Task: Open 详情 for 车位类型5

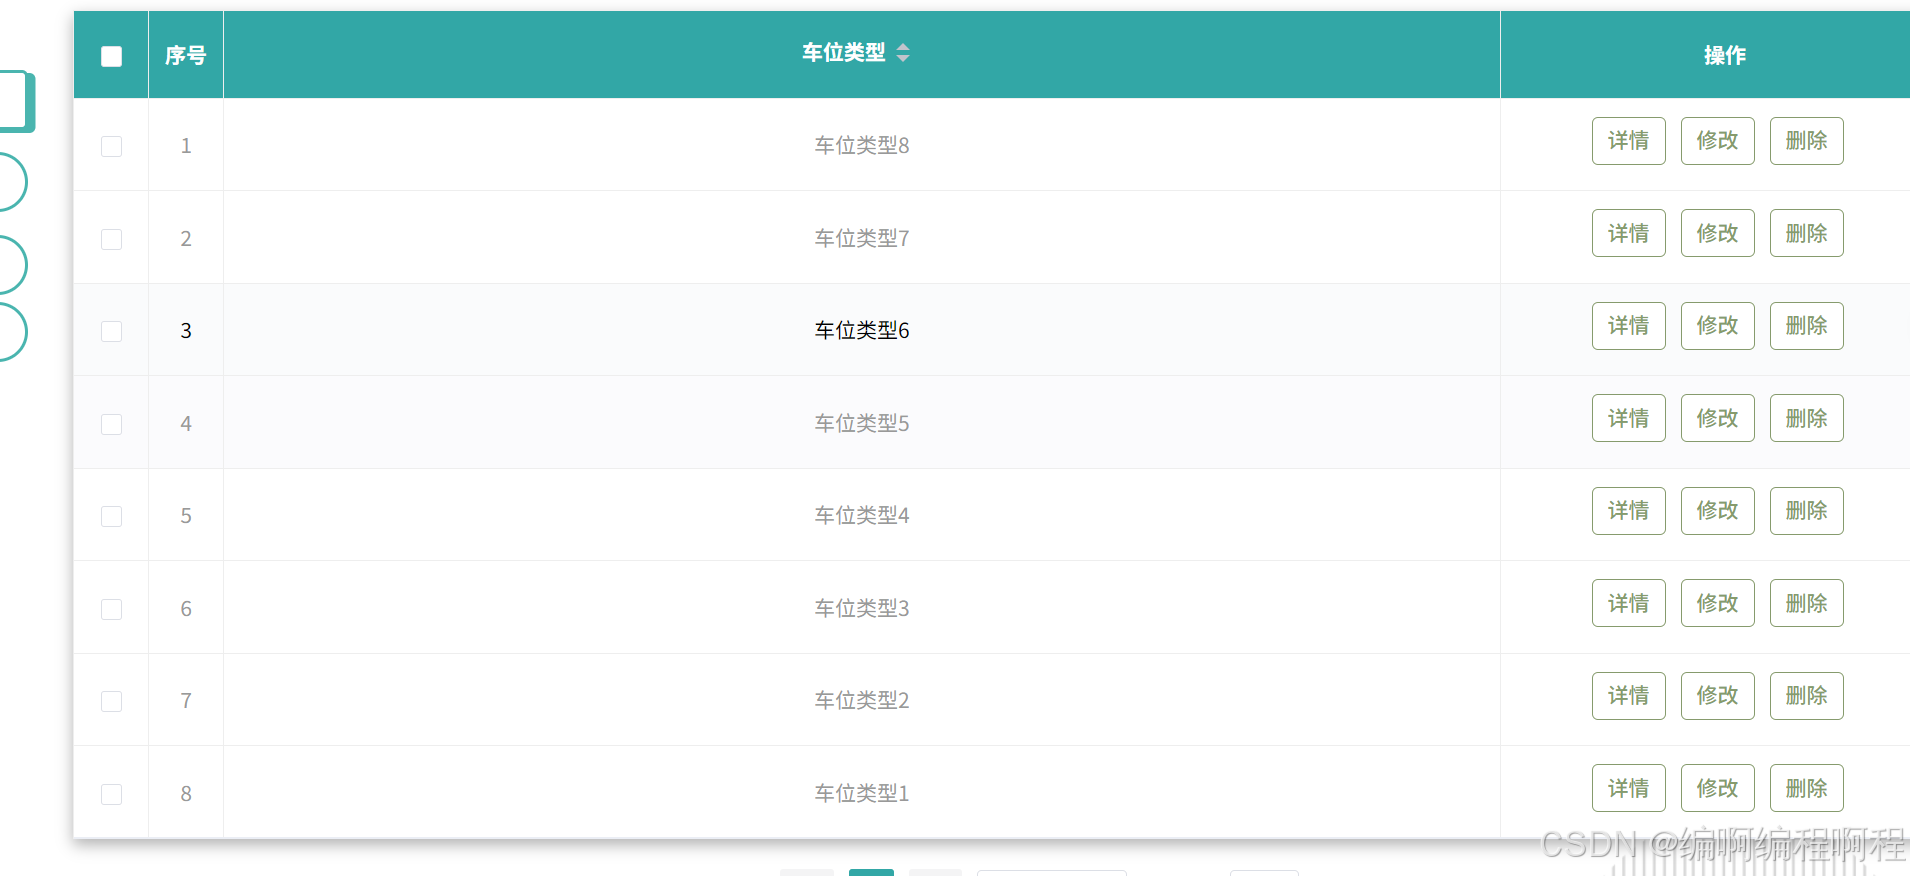Action: coord(1628,418)
